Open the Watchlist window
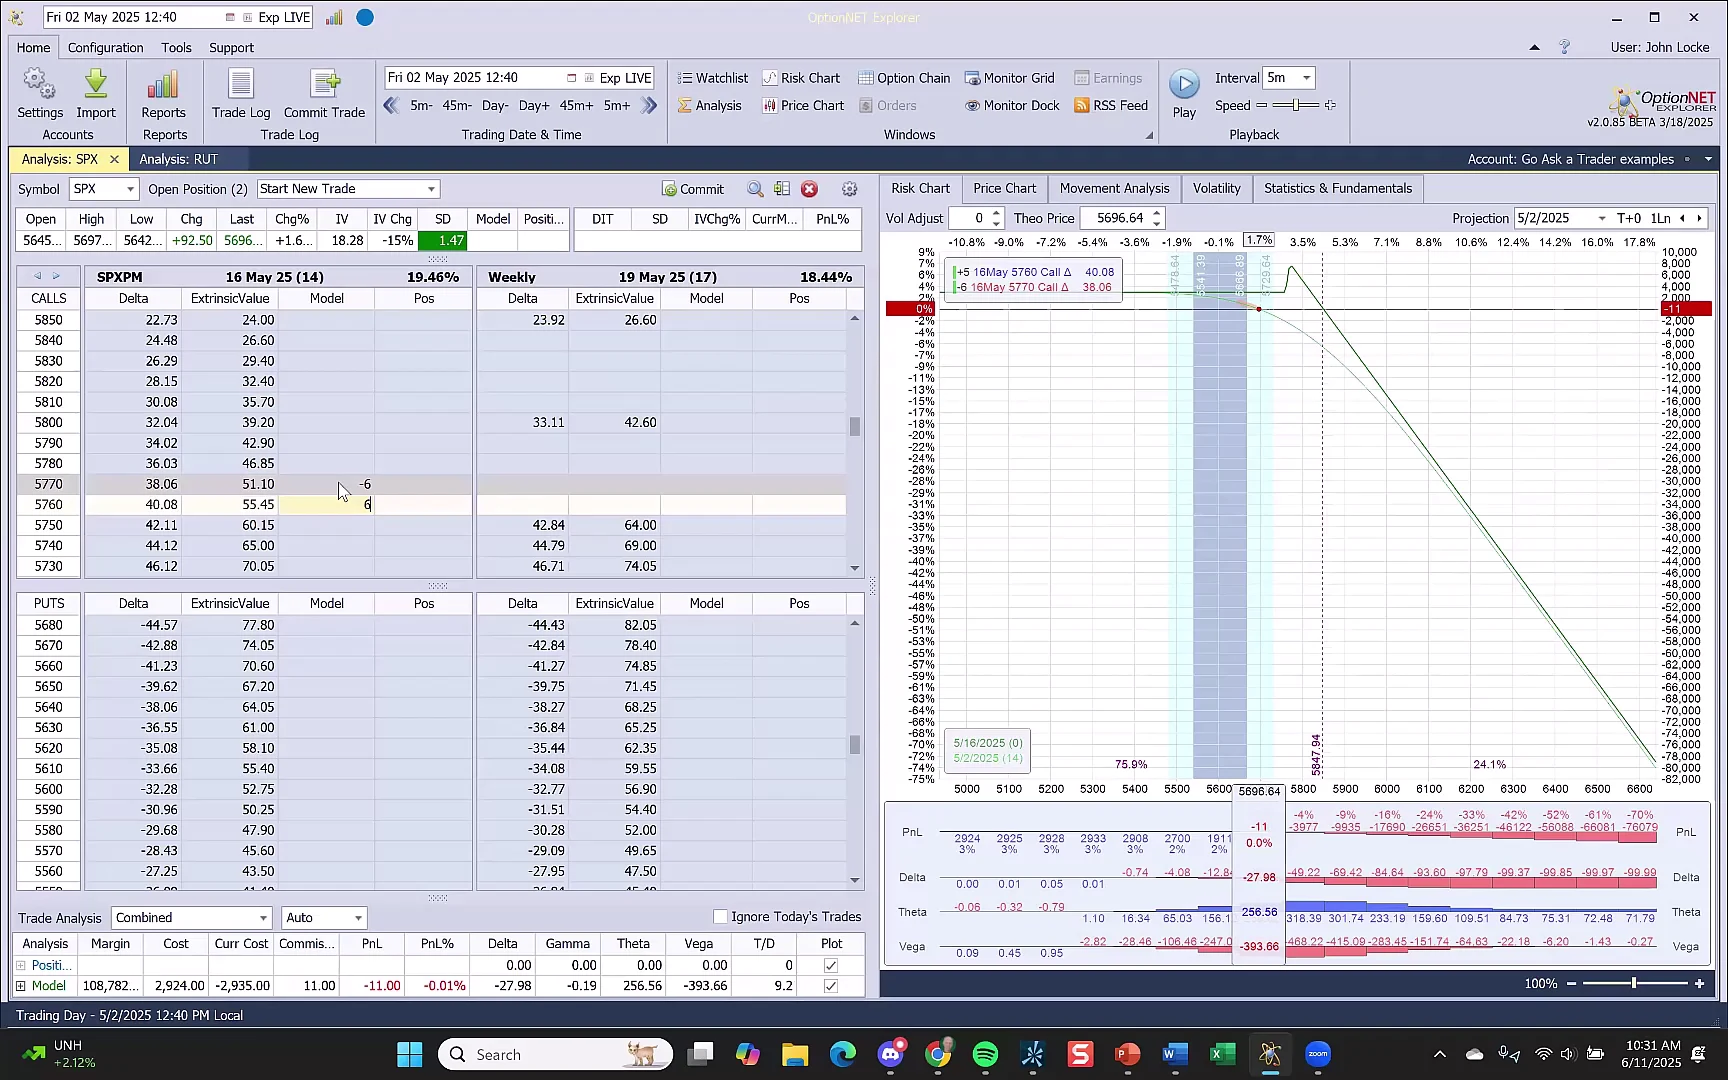1728x1080 pixels. coord(712,78)
